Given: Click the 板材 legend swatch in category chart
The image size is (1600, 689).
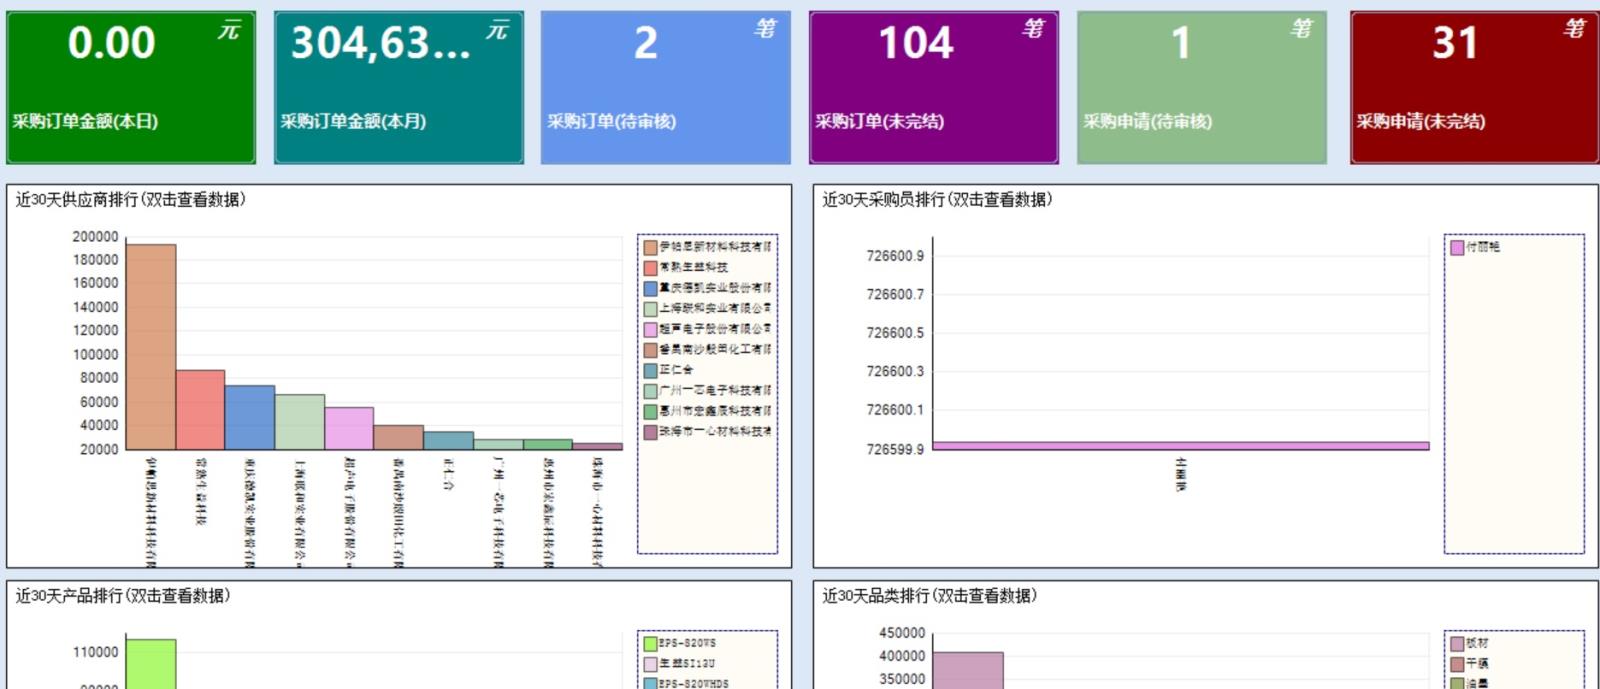Looking at the screenshot, I should coord(1457,644).
